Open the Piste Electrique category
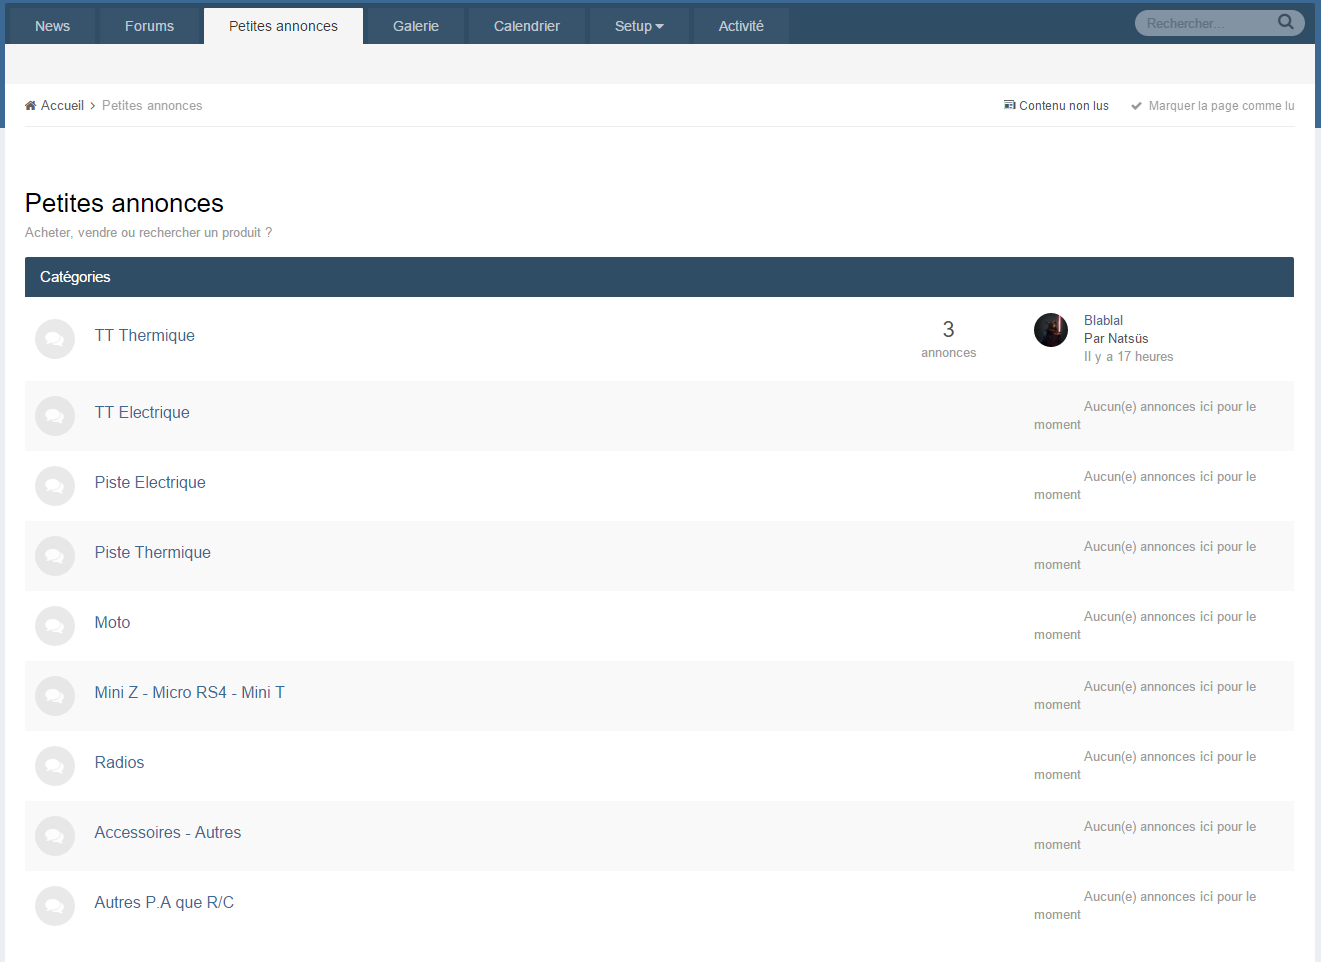This screenshot has width=1321, height=962. (x=150, y=483)
